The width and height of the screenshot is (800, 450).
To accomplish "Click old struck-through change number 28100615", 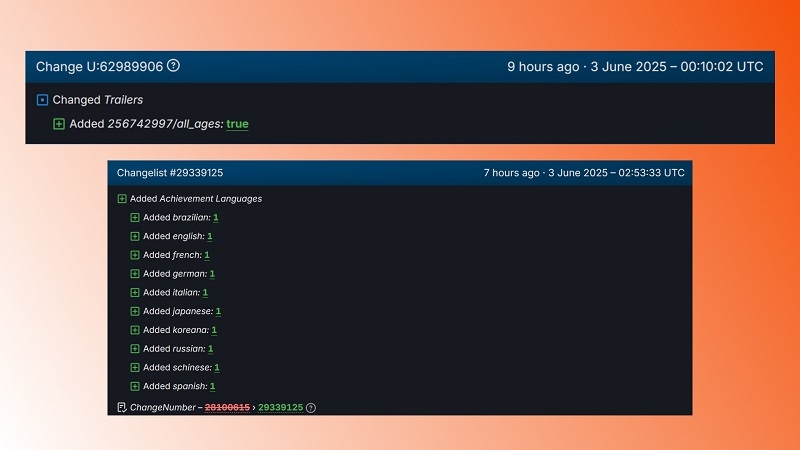I will pos(226,407).
